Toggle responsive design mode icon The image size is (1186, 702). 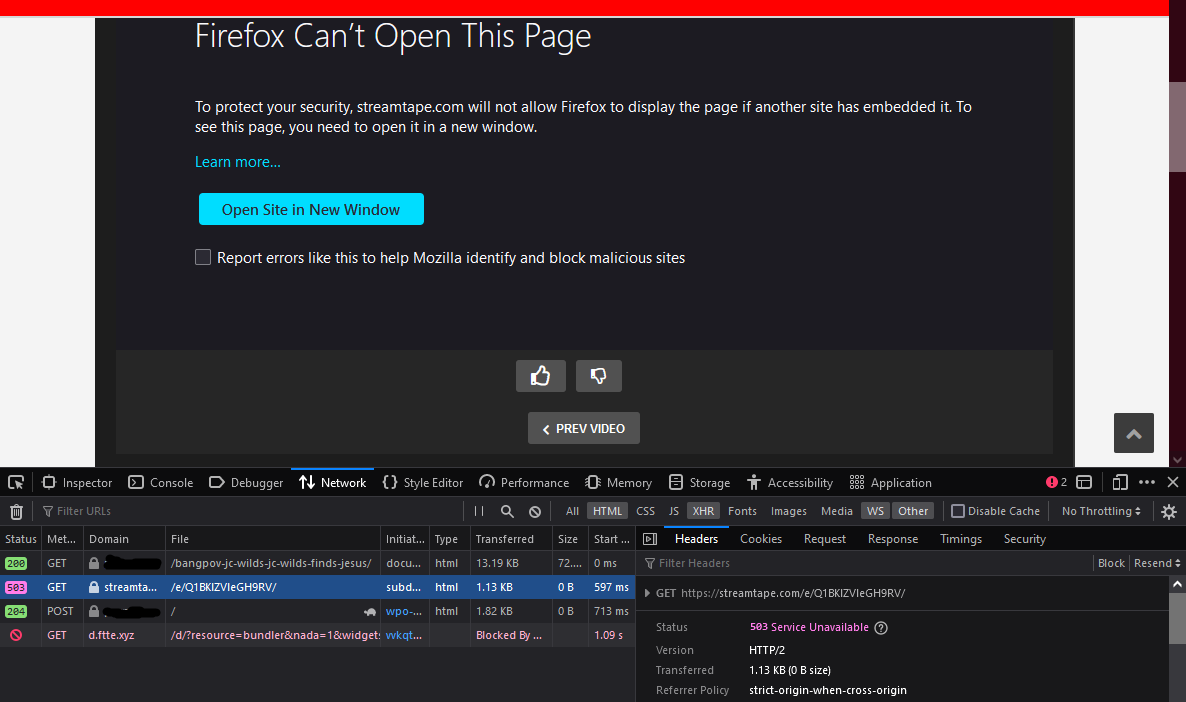(1119, 483)
